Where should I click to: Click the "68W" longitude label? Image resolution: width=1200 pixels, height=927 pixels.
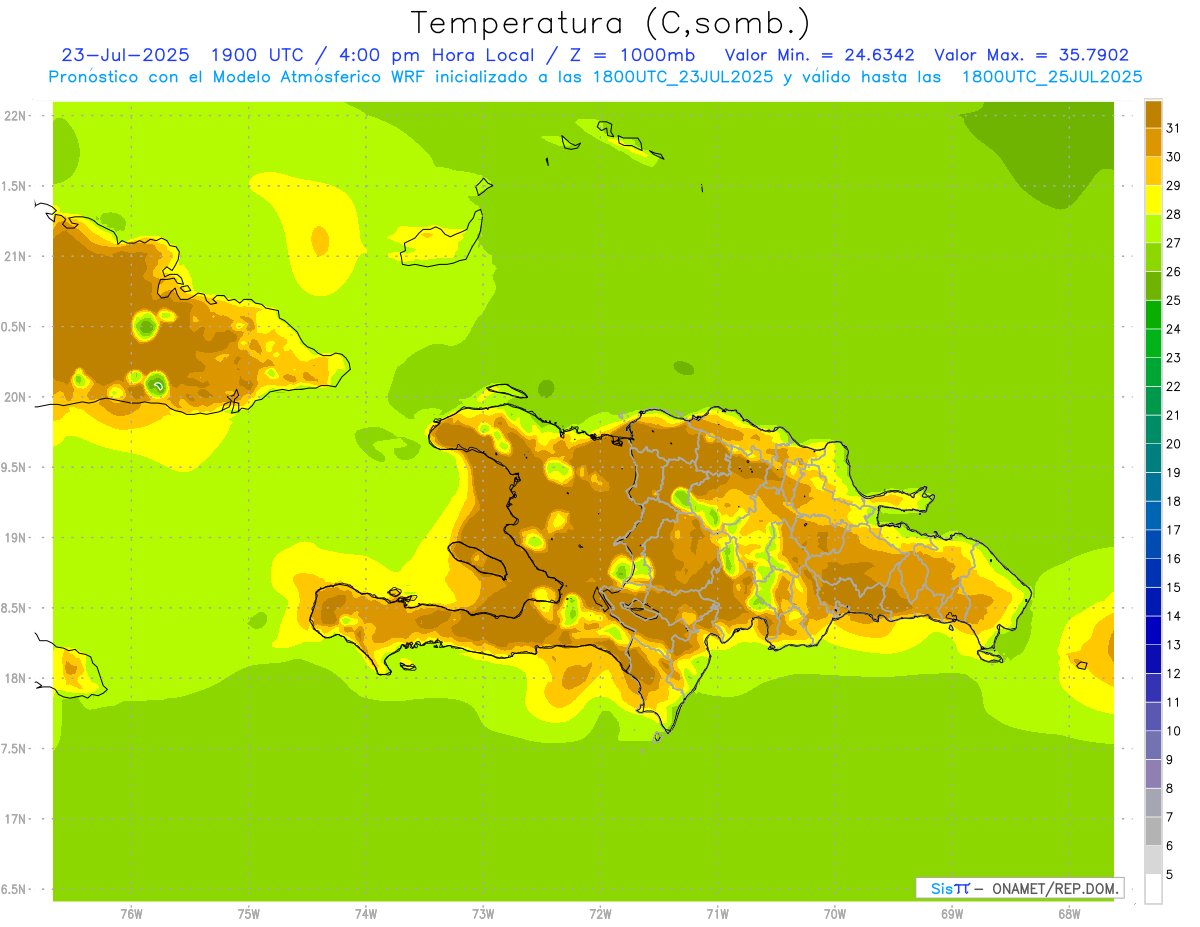pos(1069,914)
